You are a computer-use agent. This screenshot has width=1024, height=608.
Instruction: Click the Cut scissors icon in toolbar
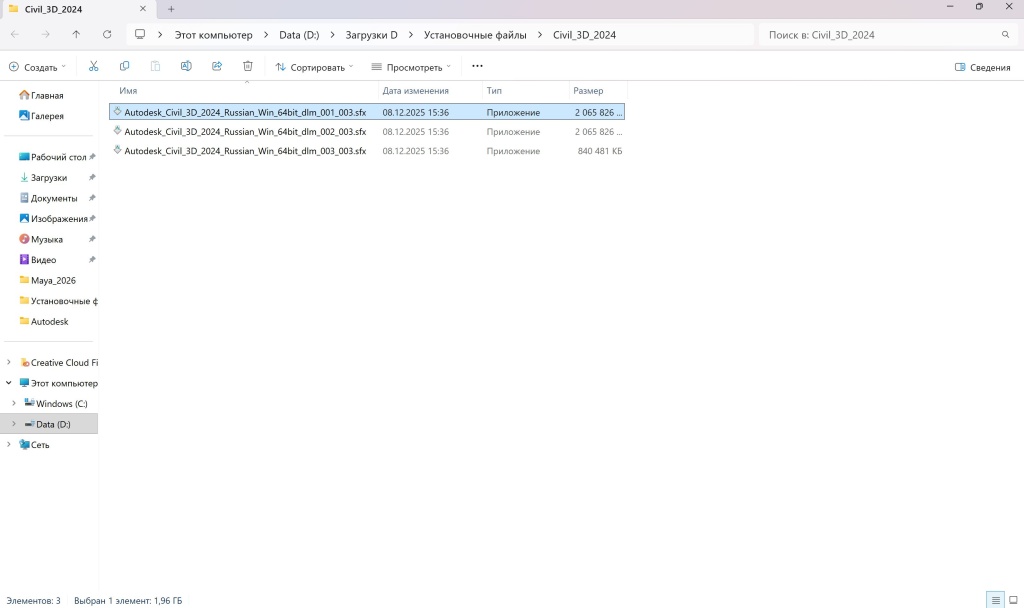(93, 67)
